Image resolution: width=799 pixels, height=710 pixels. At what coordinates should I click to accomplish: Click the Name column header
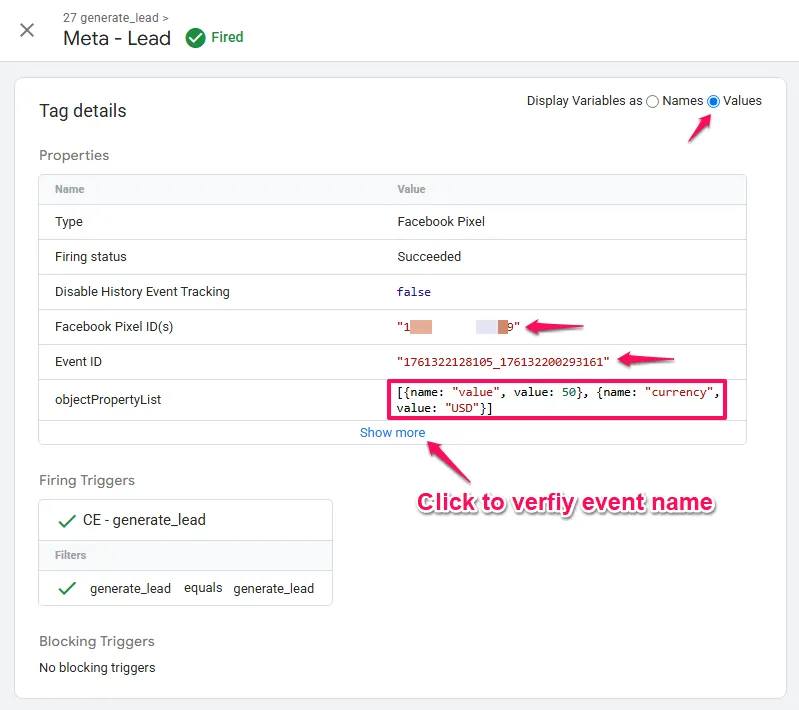(70, 189)
